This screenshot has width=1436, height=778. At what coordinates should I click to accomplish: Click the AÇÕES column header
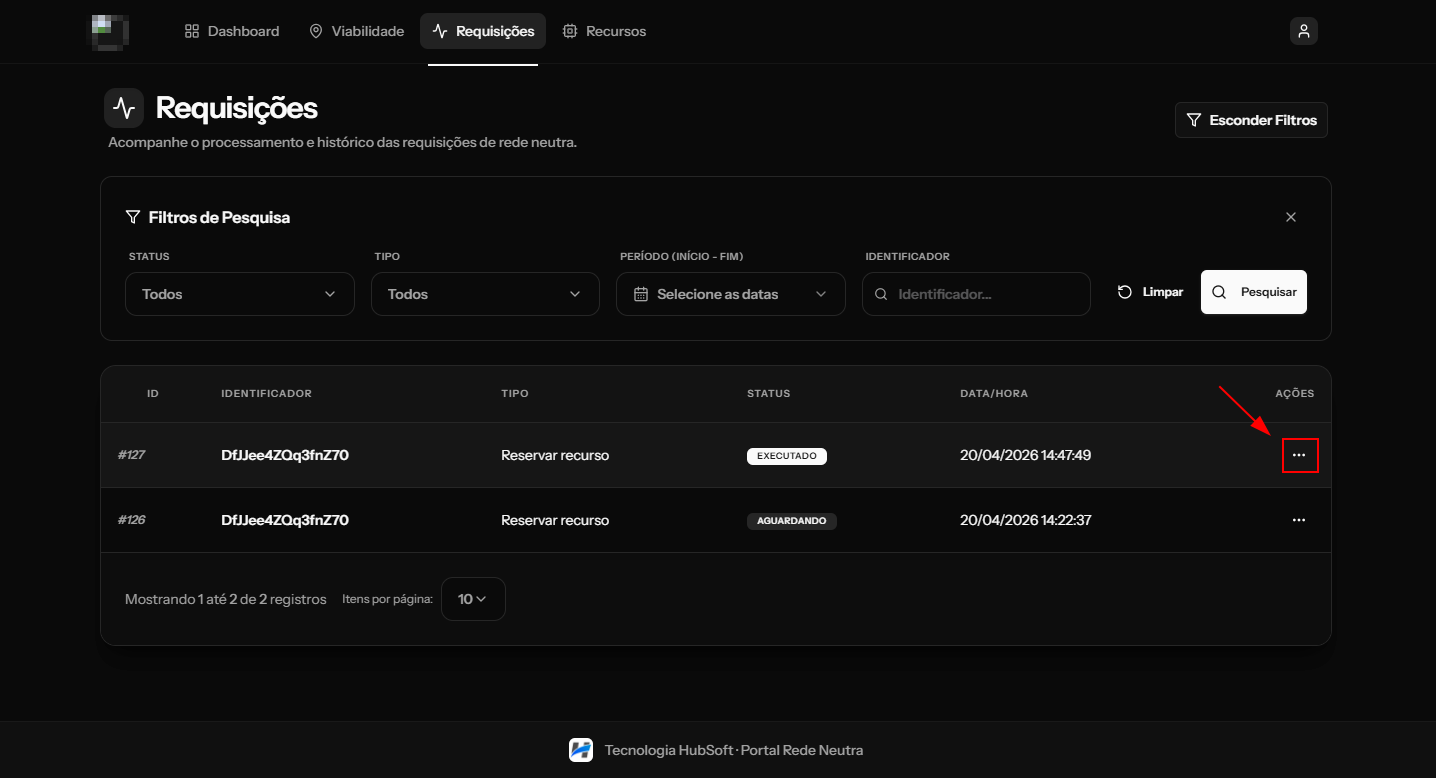[1295, 393]
